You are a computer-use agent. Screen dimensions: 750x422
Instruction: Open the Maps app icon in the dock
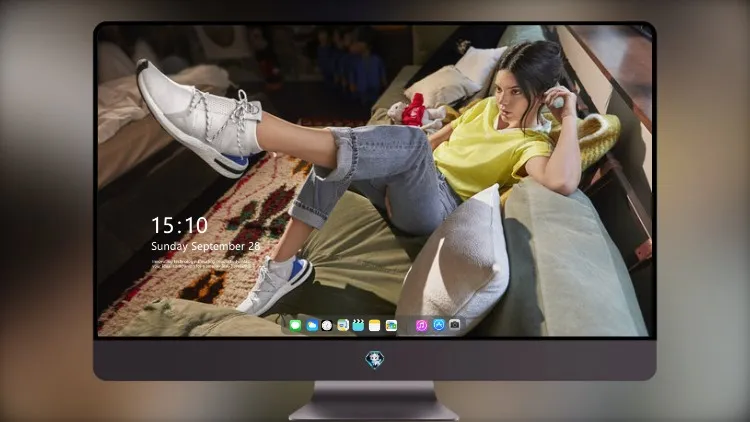coord(342,326)
